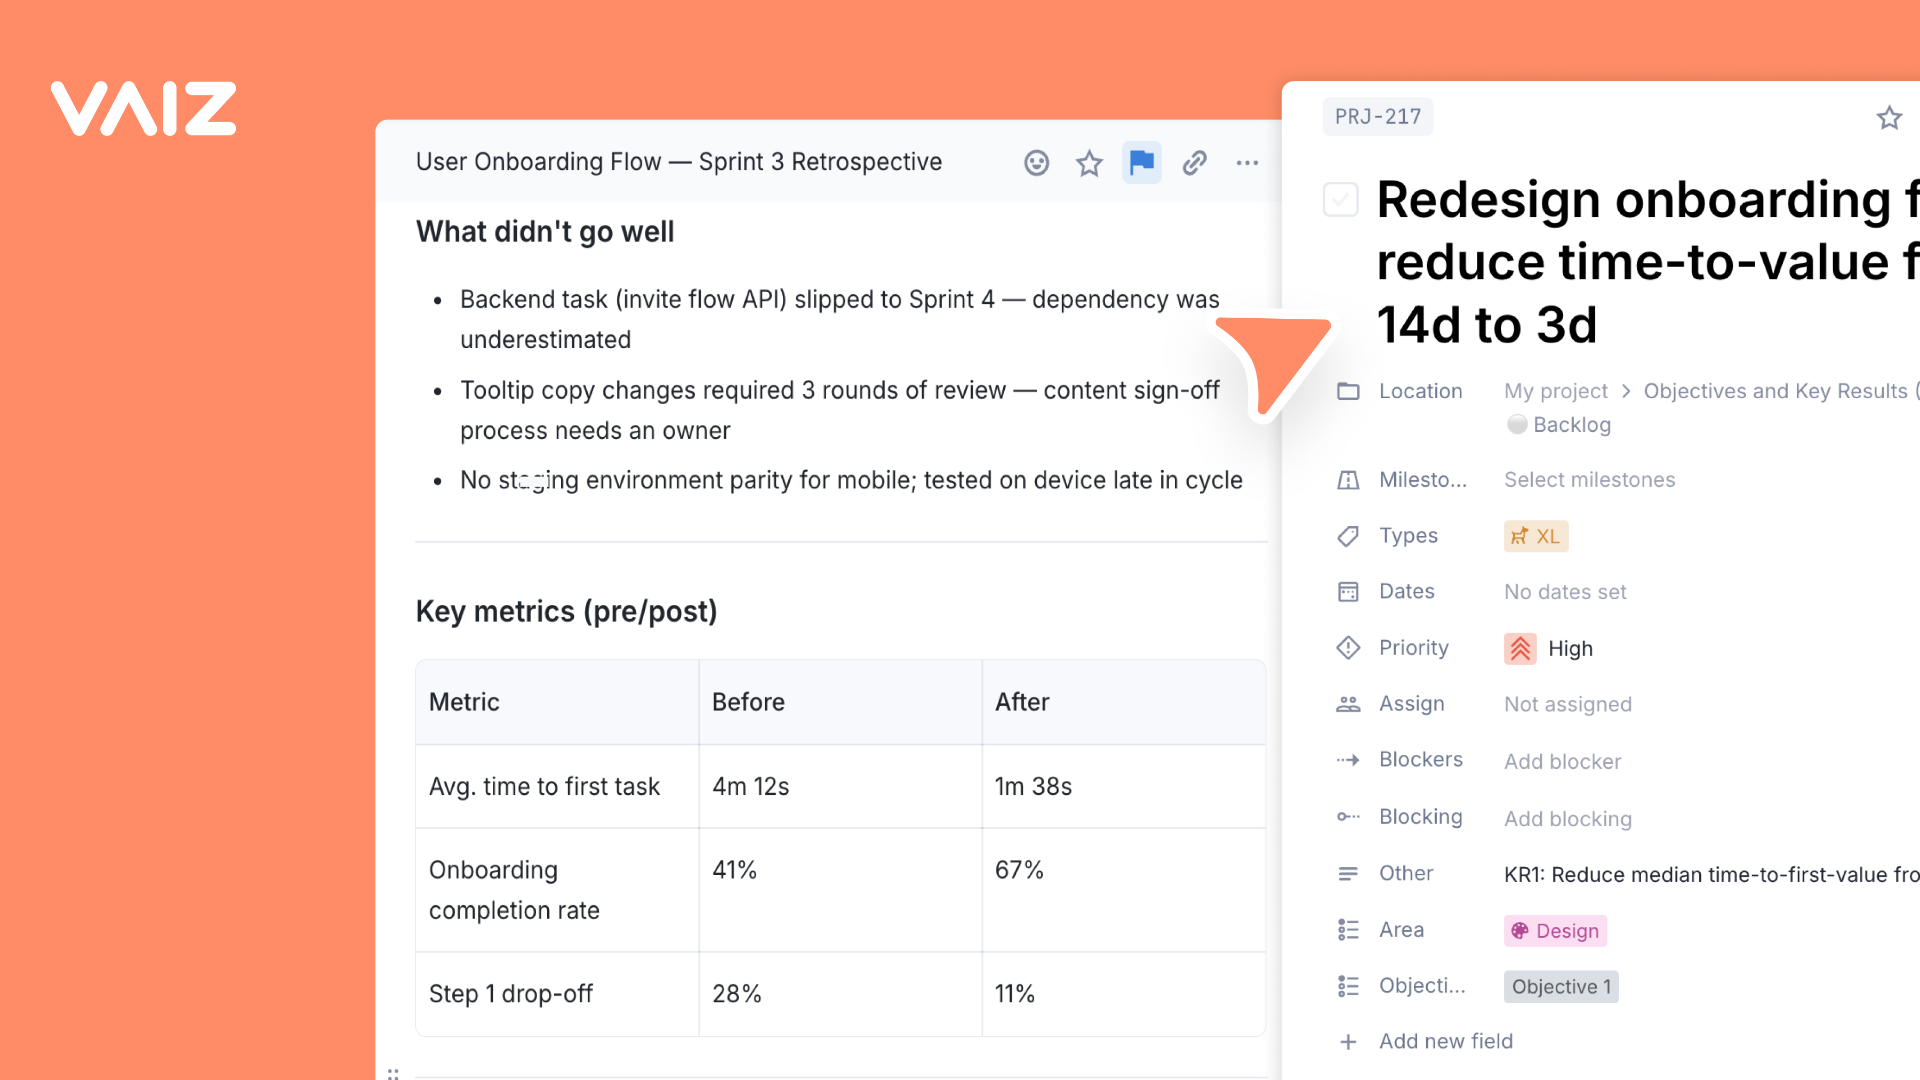Open the Select milestones dropdown
Viewport: 1920px width, 1080px height.
[x=1589, y=480]
